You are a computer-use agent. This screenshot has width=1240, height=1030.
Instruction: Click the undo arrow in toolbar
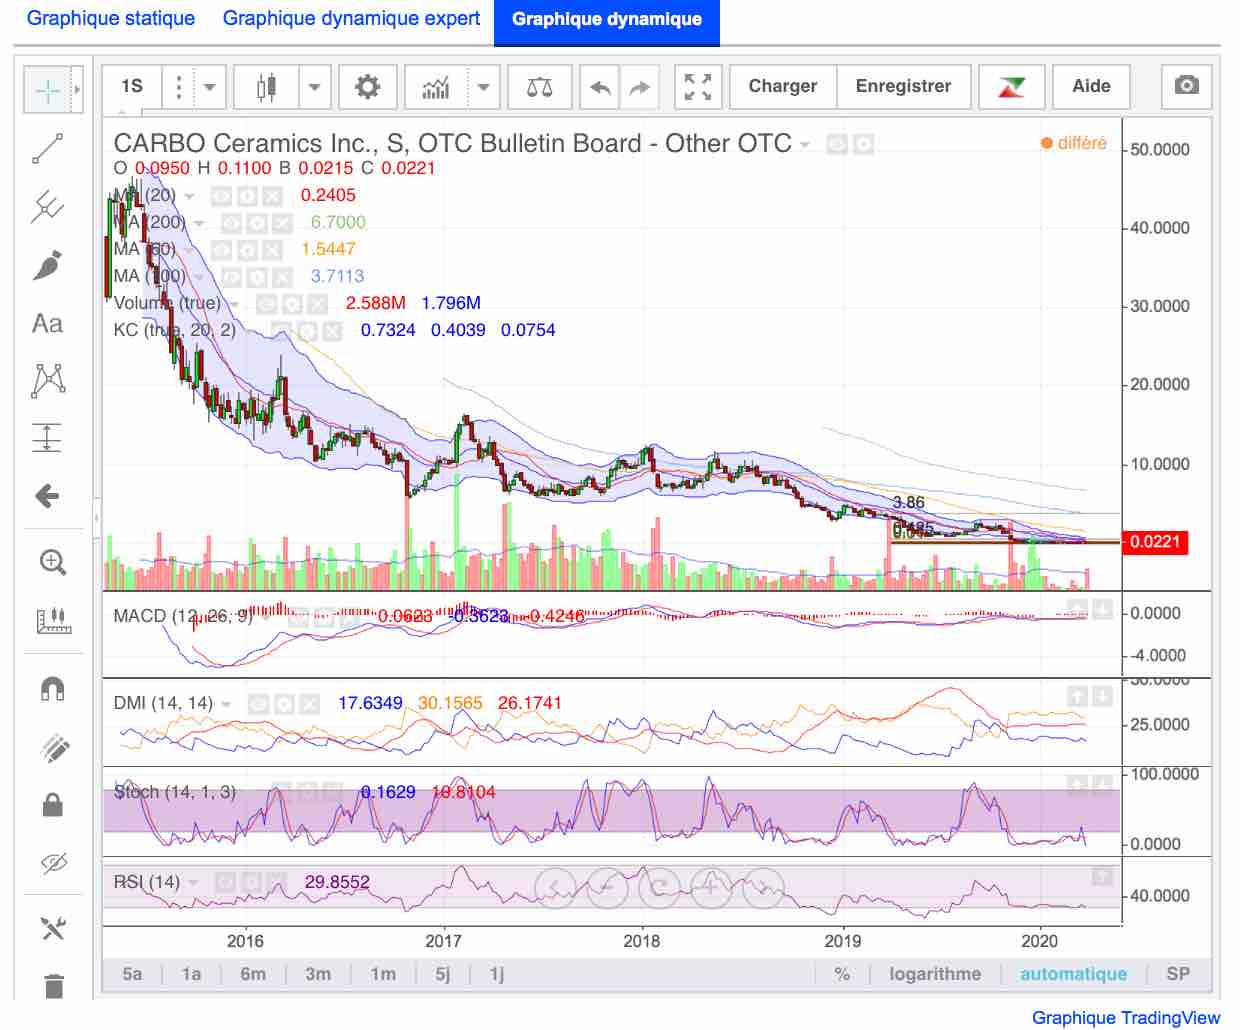tap(600, 87)
